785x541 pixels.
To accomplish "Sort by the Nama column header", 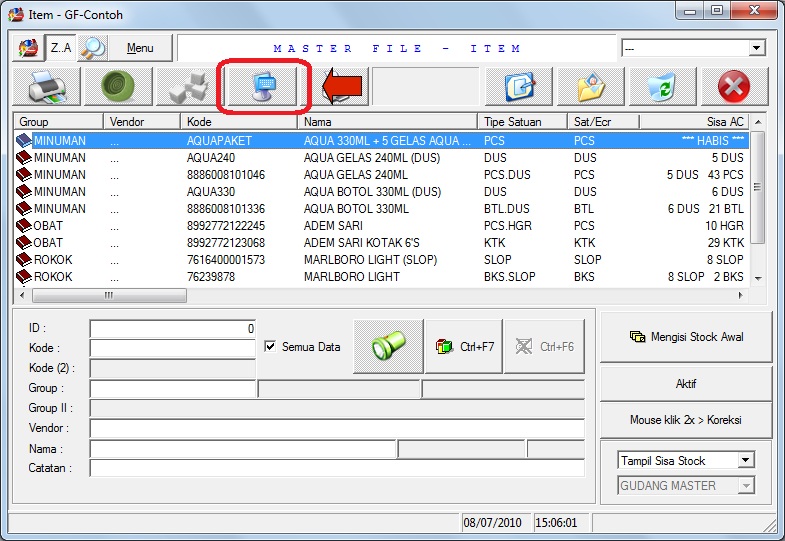I will [387, 122].
